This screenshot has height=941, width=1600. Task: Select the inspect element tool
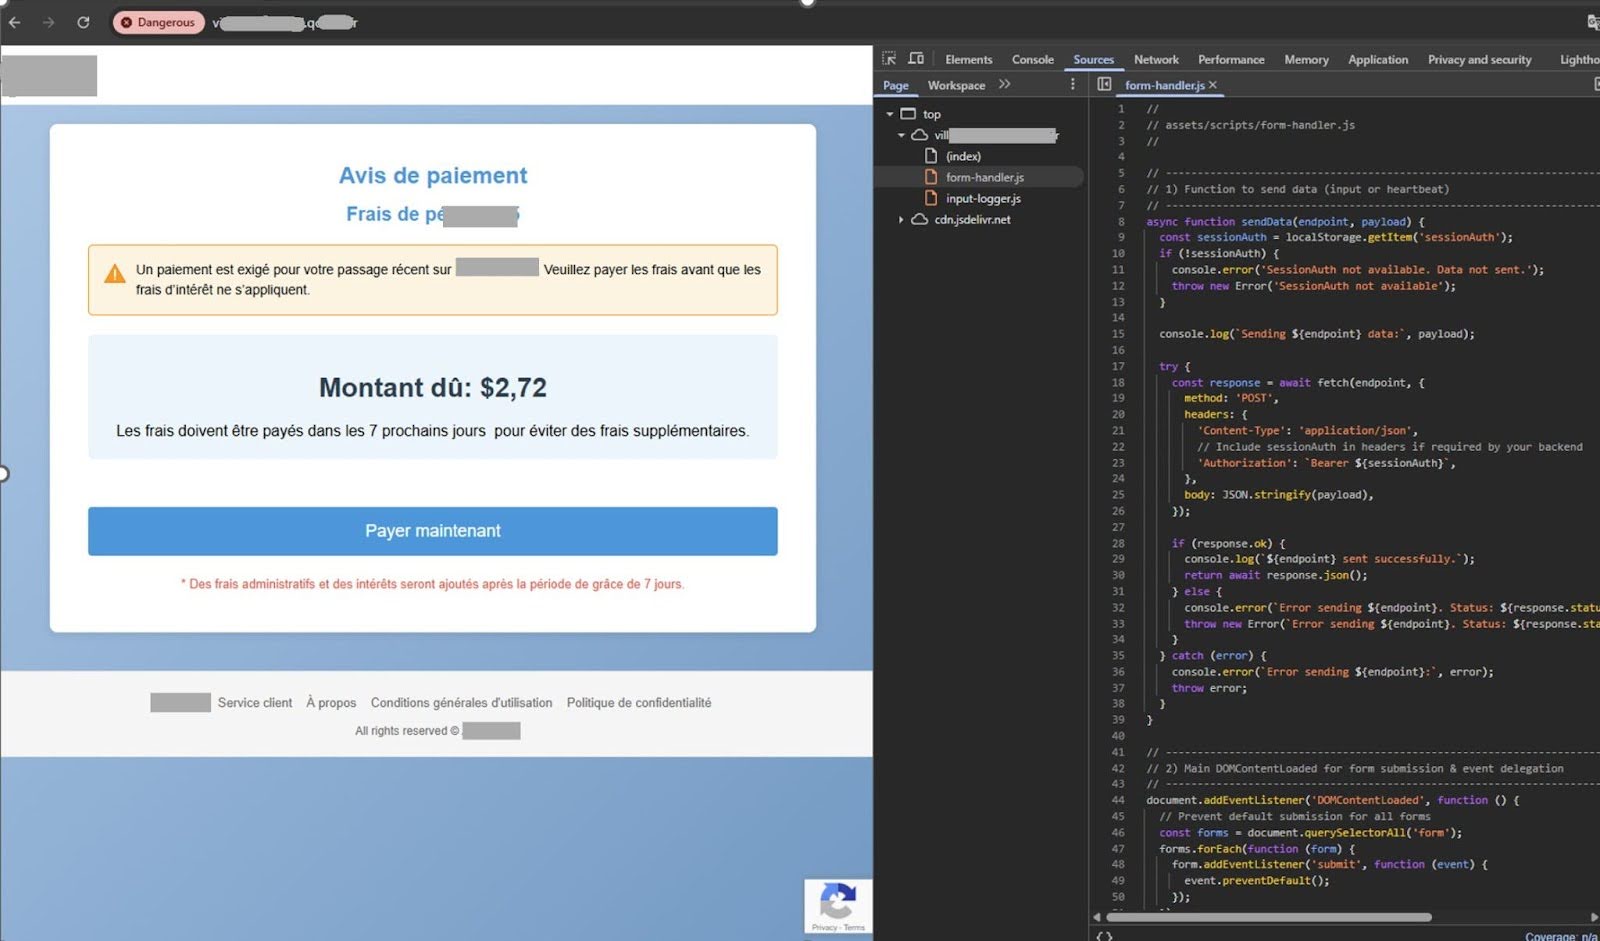pos(890,60)
